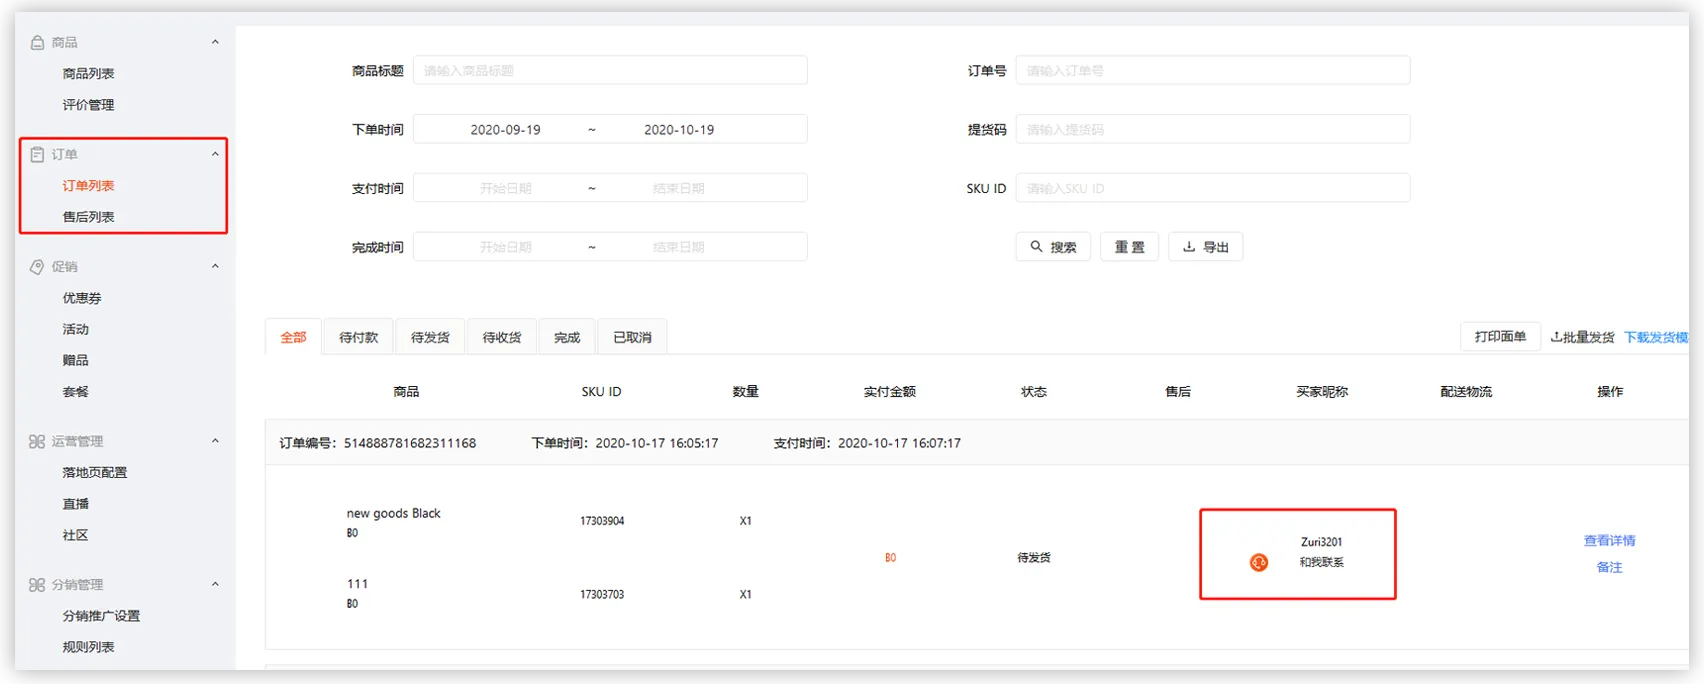1704x684 pixels.
Task: Open 优惠券 in the sidebar
Action: pyautogui.click(x=82, y=298)
